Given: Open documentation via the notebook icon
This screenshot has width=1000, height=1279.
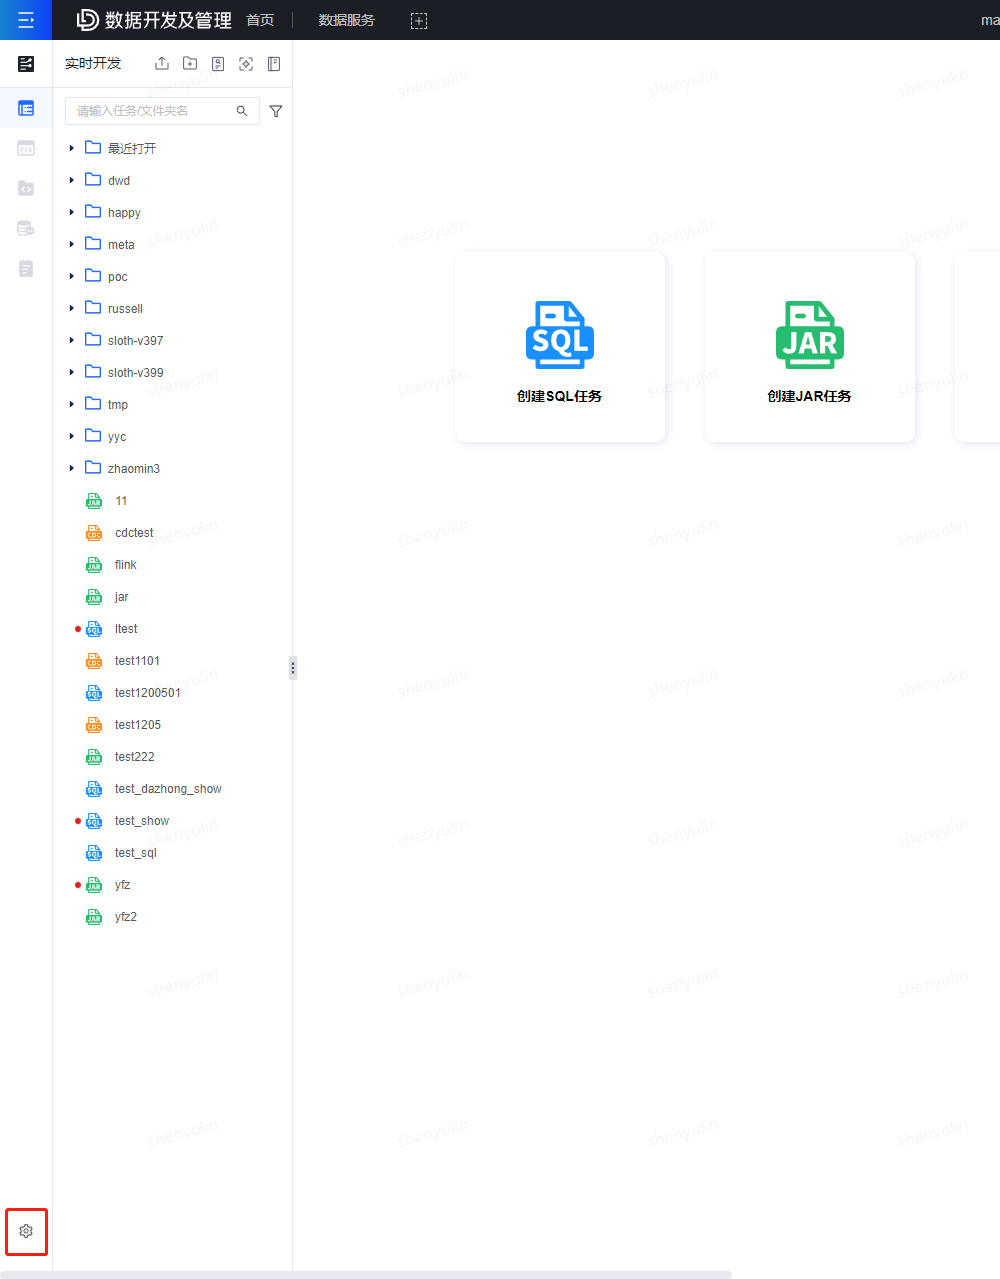Looking at the screenshot, I should pos(273,63).
